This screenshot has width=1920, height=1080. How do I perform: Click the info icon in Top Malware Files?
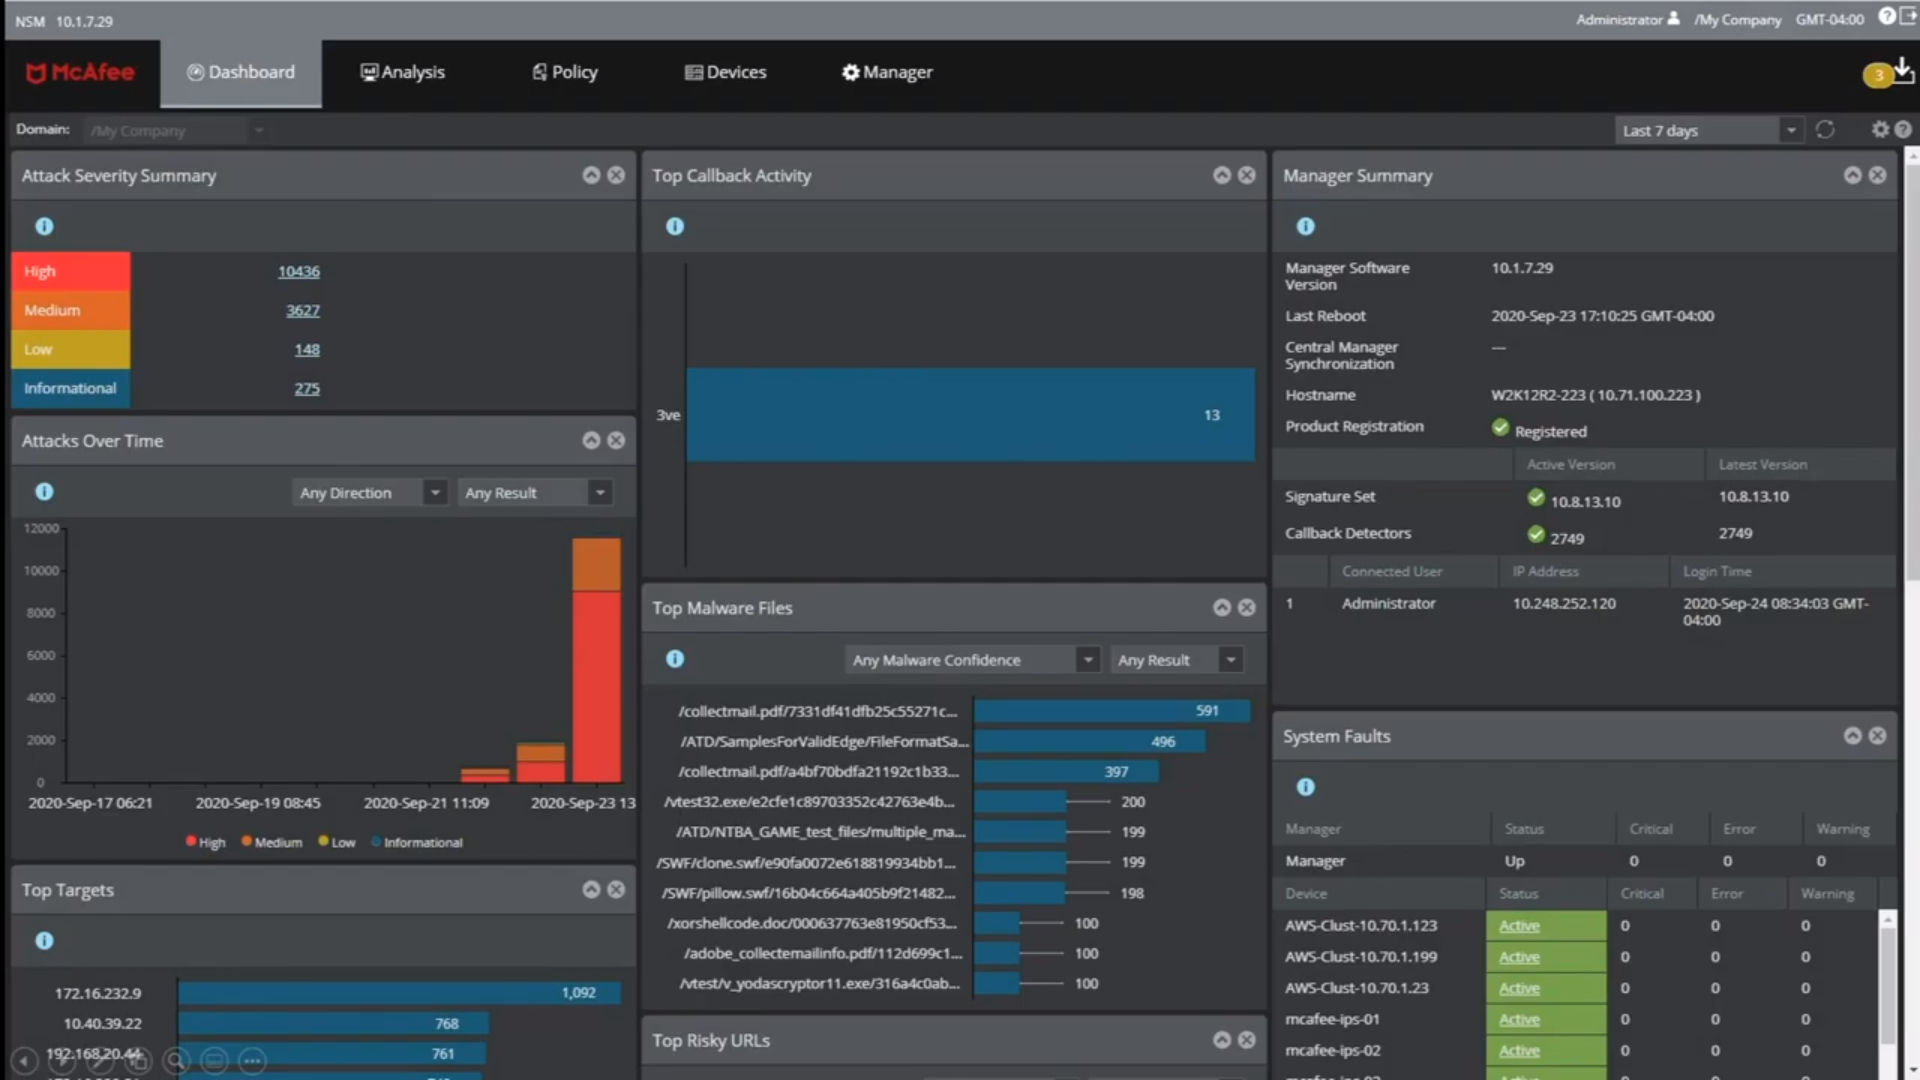coord(675,659)
